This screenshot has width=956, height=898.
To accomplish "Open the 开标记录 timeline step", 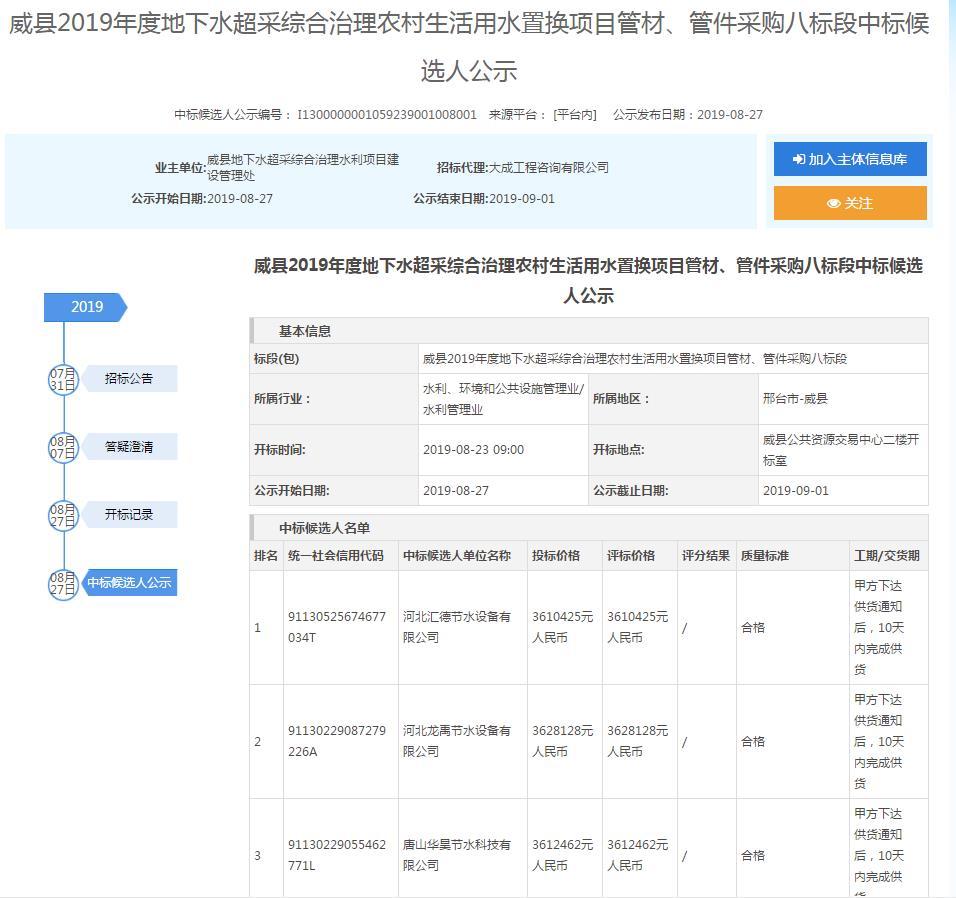I will click(129, 515).
